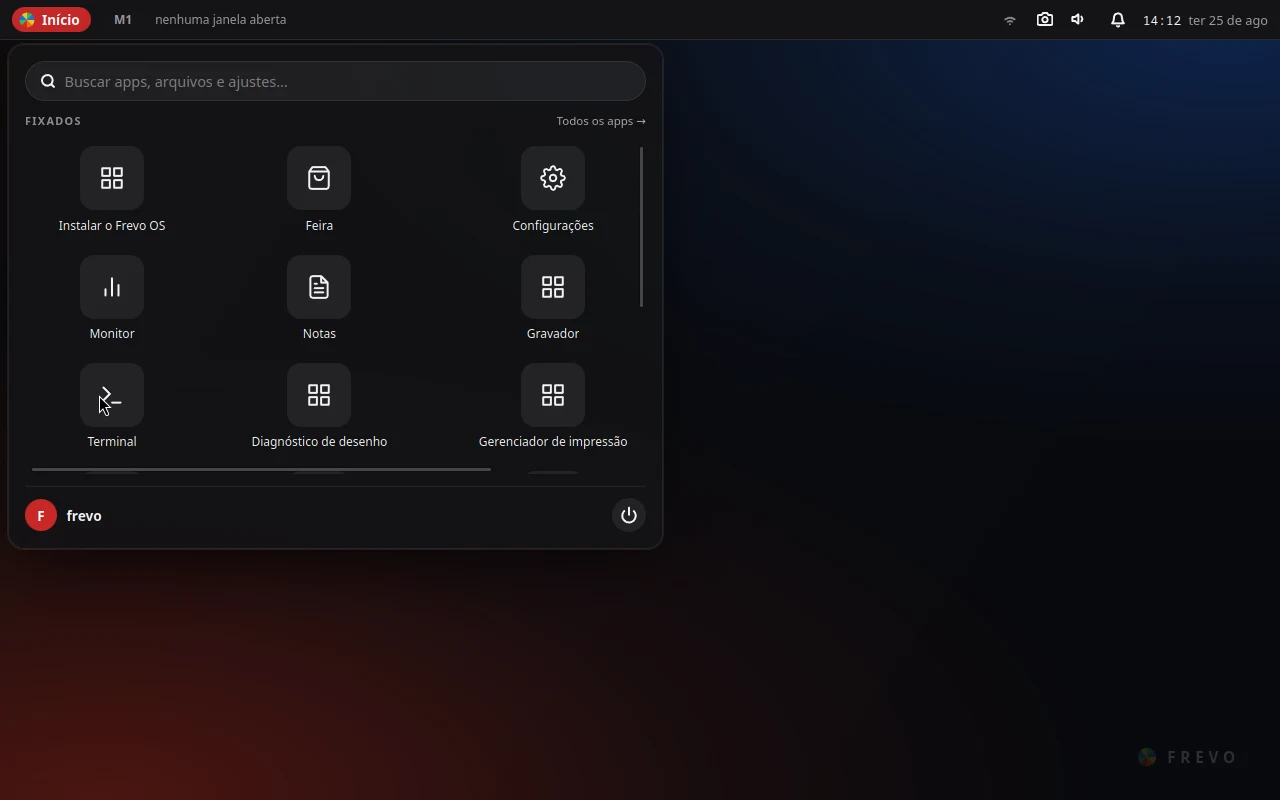Launch the Monitor app
The width and height of the screenshot is (1280, 800).
112,287
